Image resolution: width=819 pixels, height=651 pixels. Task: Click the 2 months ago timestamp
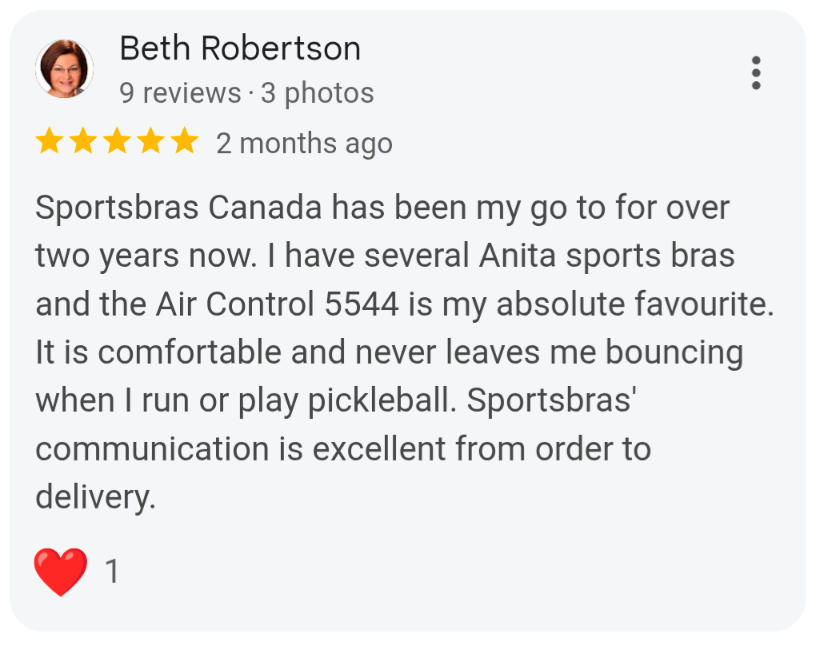pos(303,143)
